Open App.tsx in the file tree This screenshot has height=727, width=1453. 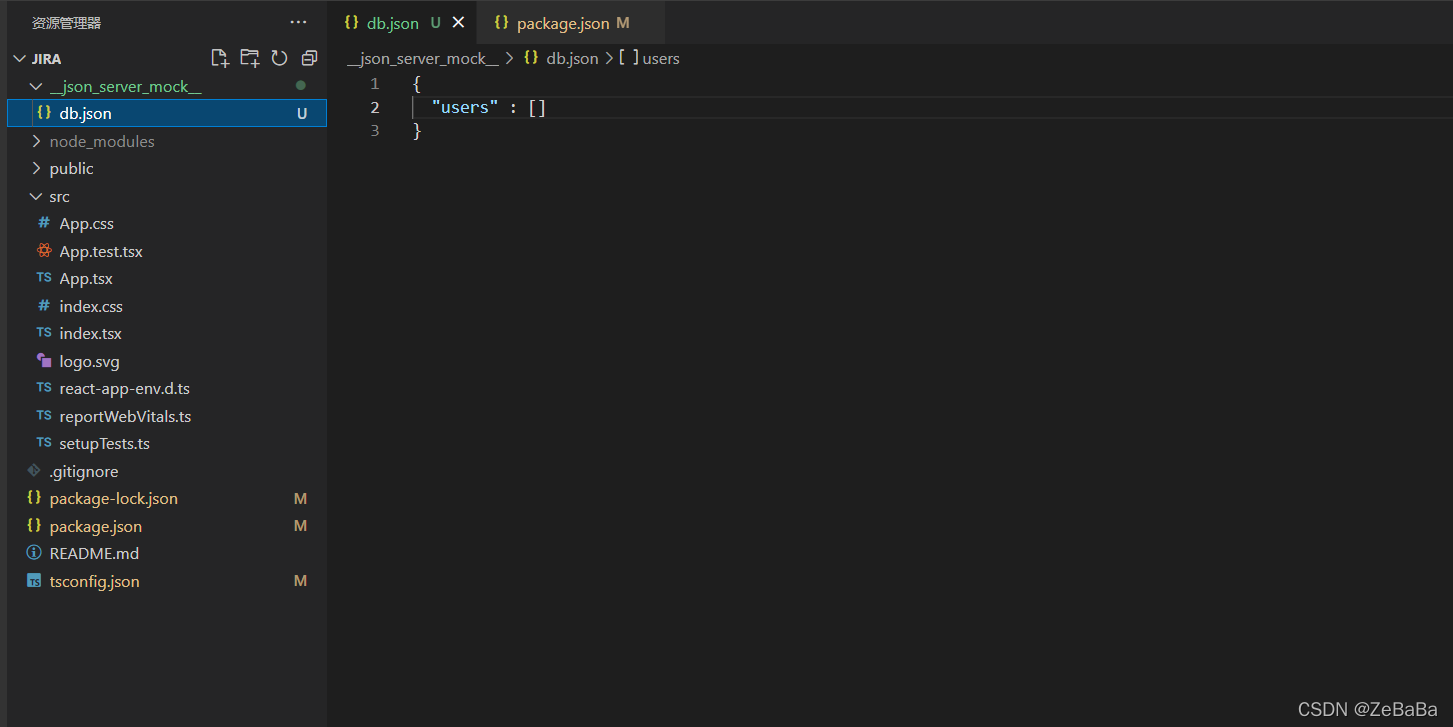(x=167, y=278)
